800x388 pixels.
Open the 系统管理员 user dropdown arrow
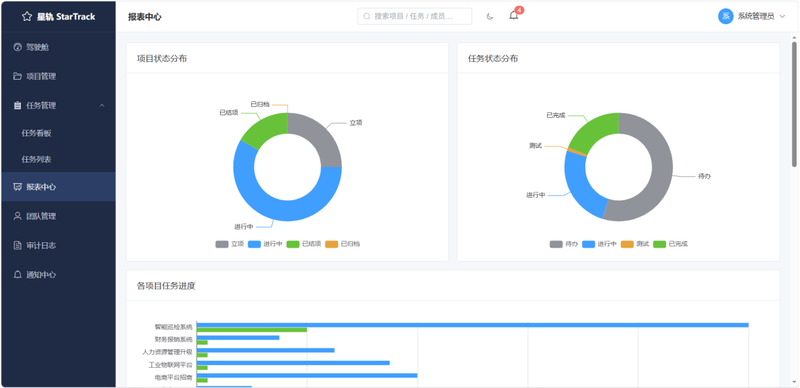(782, 16)
